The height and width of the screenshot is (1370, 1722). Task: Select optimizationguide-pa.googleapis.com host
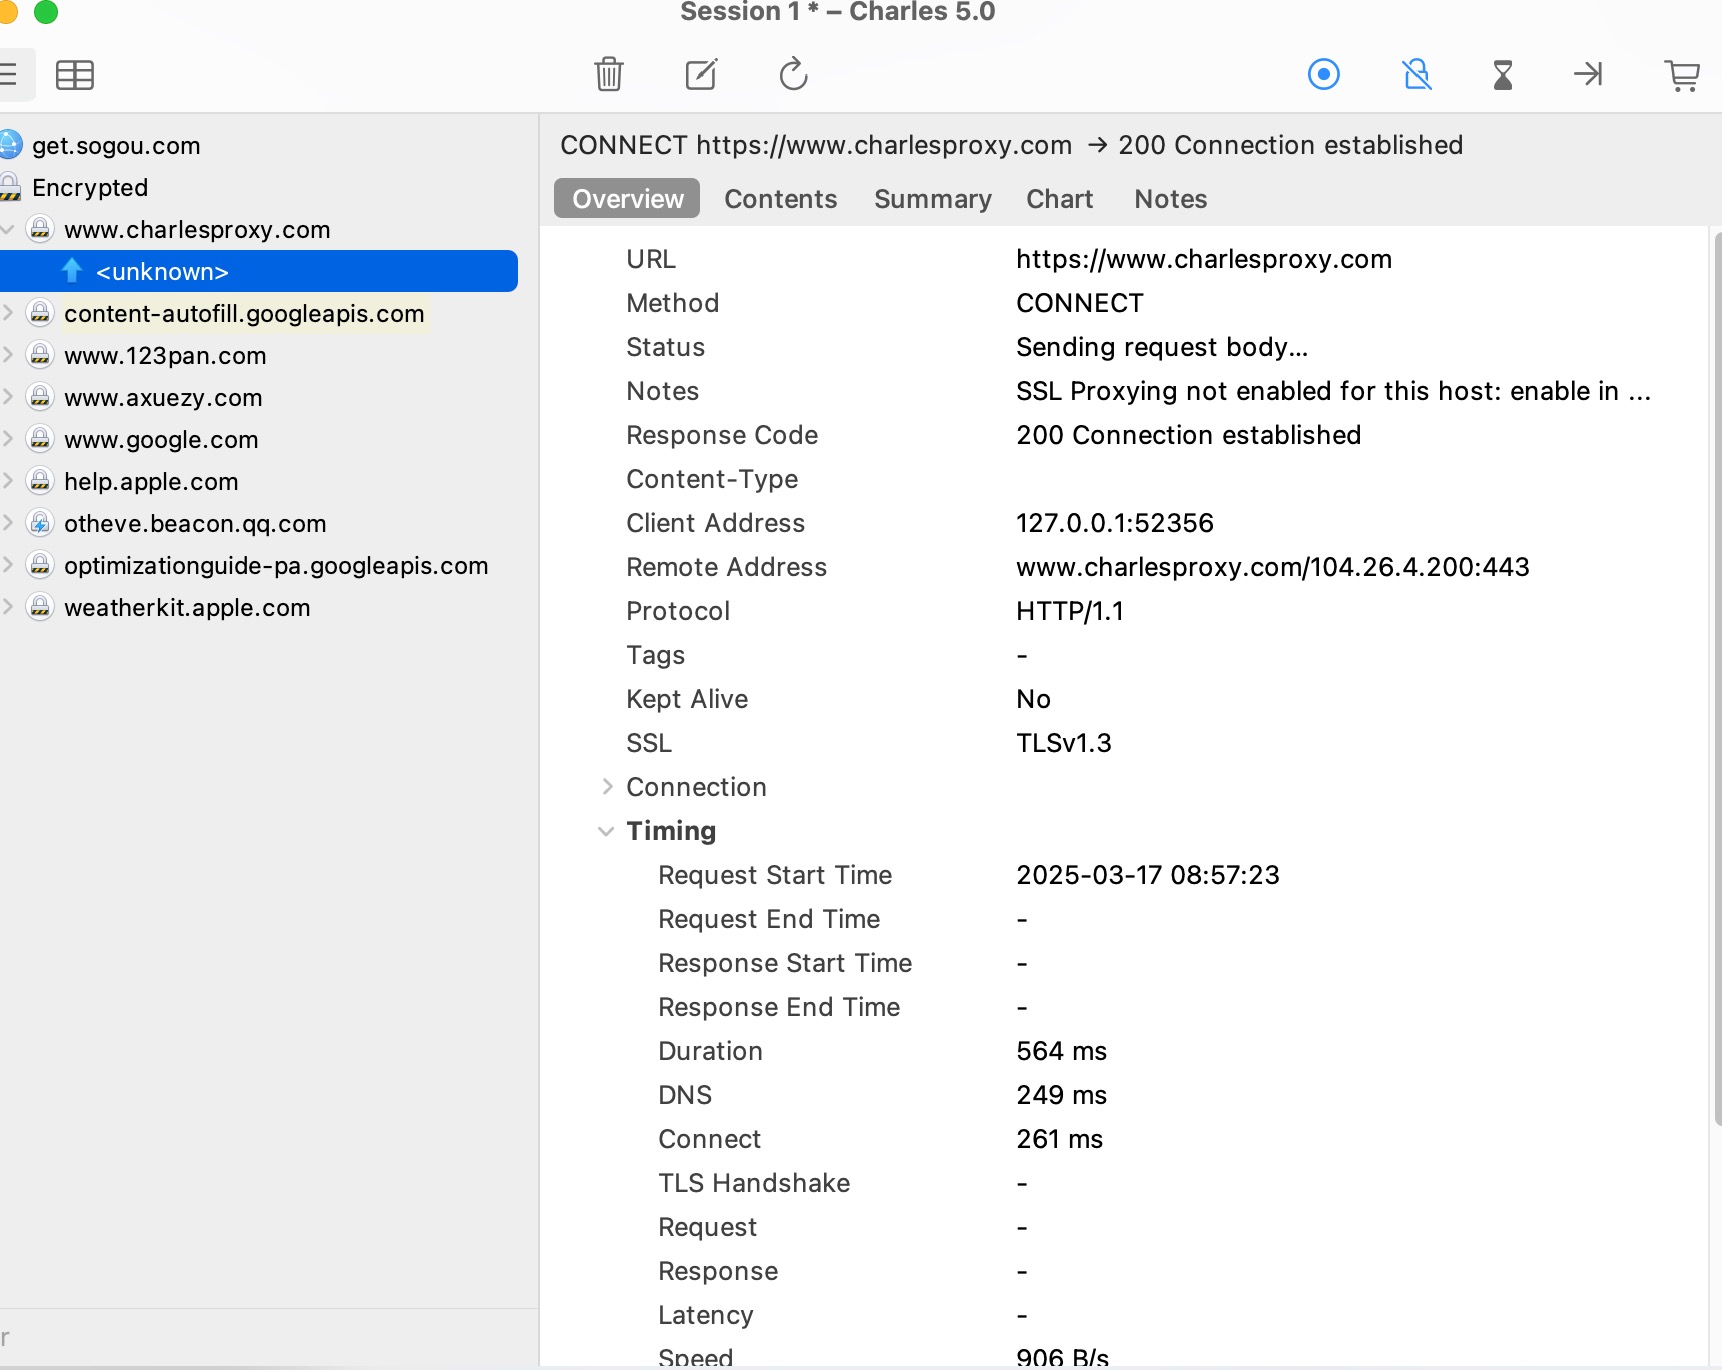click(x=276, y=565)
